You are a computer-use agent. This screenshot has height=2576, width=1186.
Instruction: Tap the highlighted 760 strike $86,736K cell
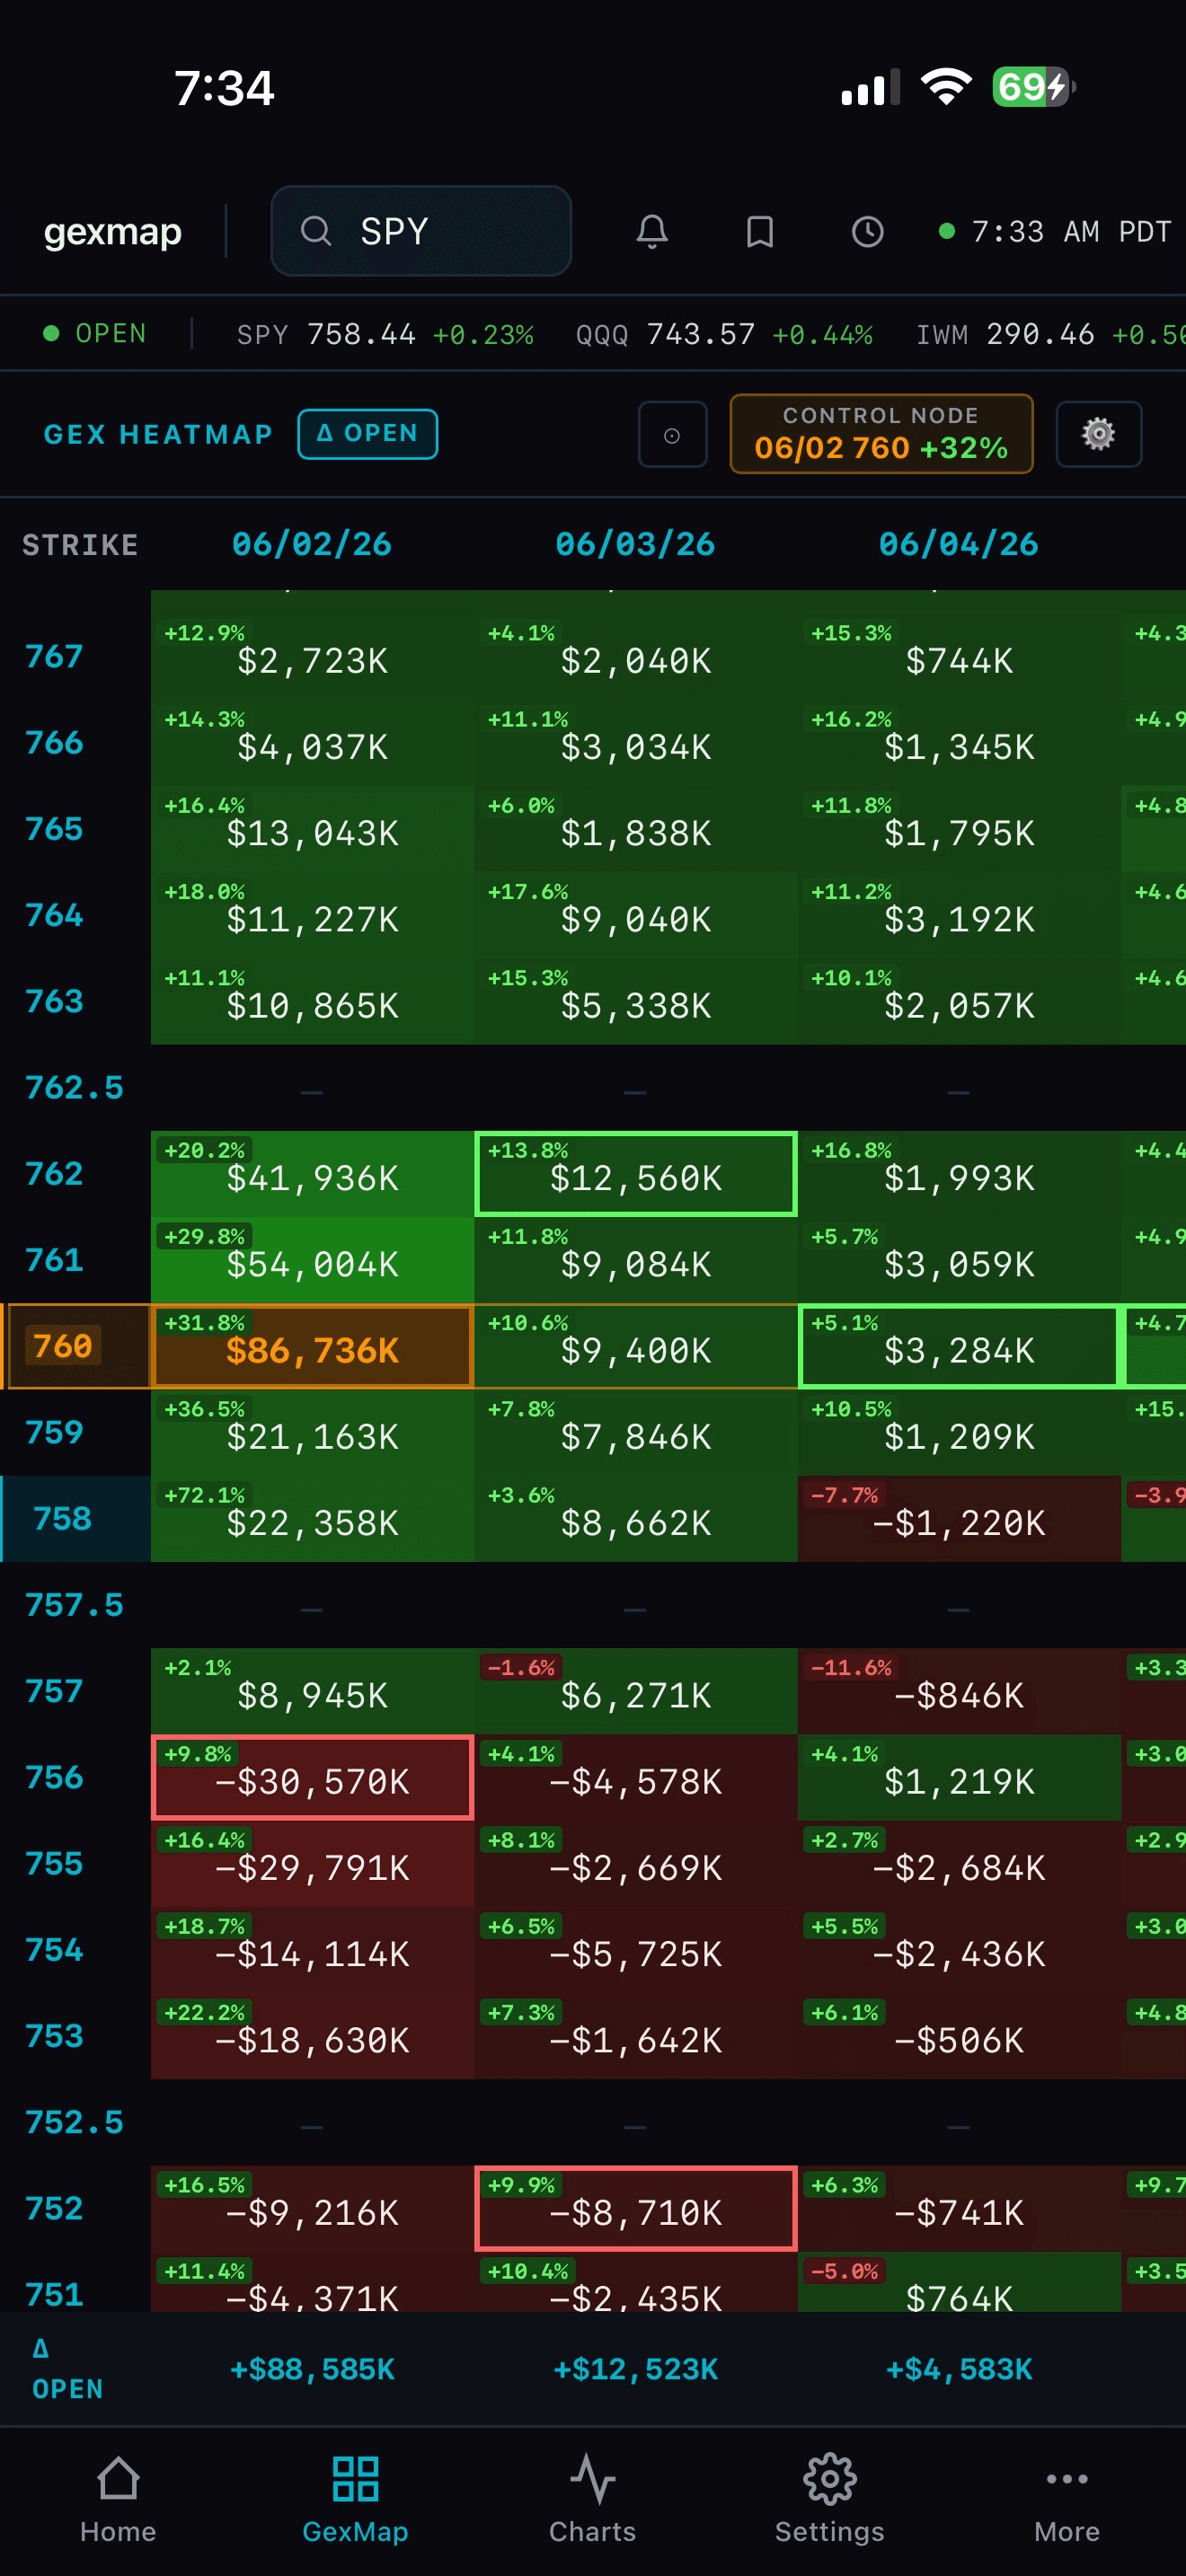[x=312, y=1346]
